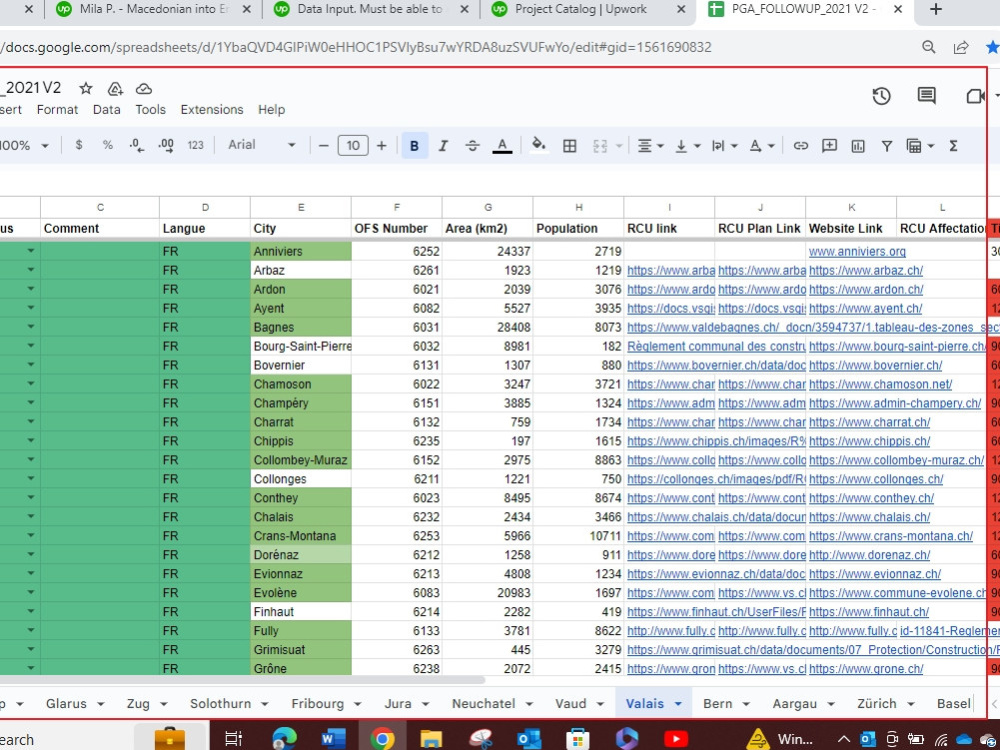
Task: Click browser zoom magnifier icon
Action: click(929, 47)
